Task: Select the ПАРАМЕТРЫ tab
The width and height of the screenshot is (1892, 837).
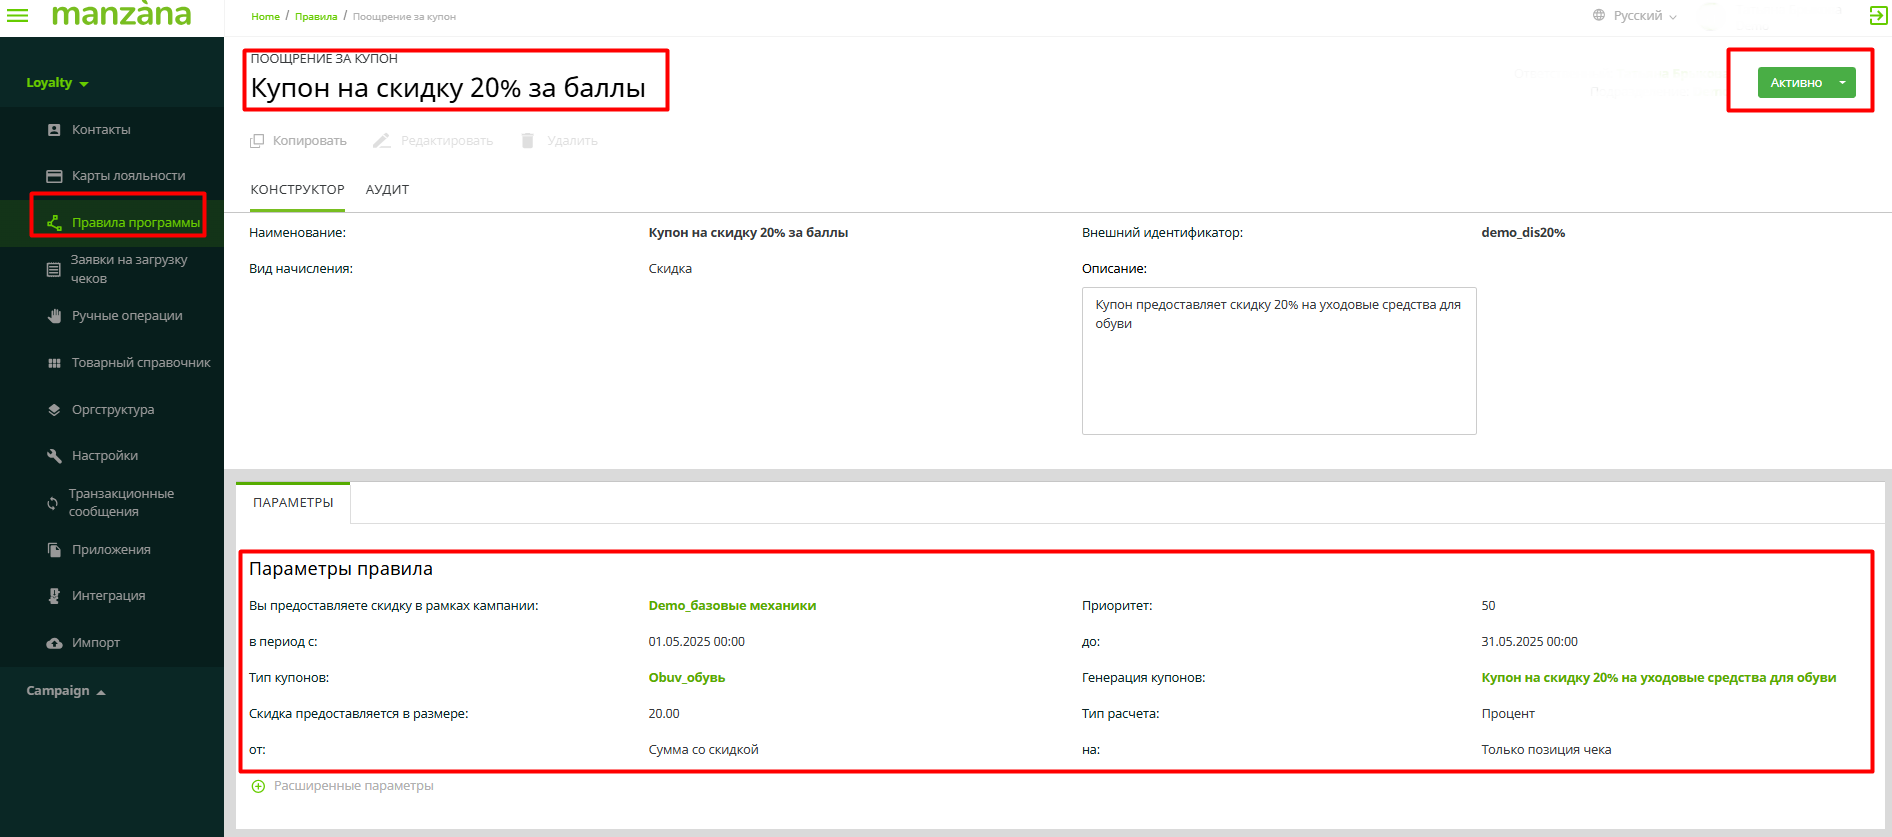Action: click(293, 503)
